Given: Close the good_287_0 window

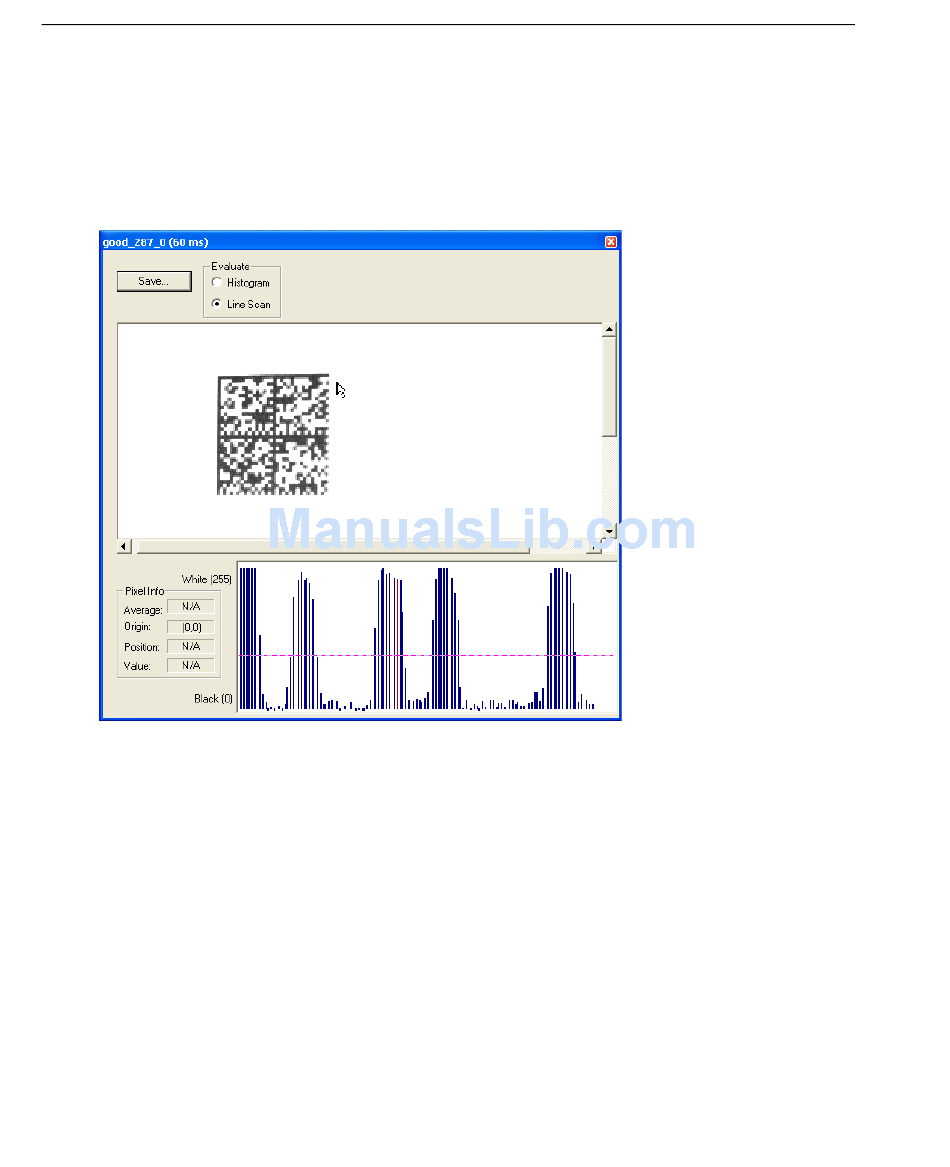Looking at the screenshot, I should click(611, 242).
